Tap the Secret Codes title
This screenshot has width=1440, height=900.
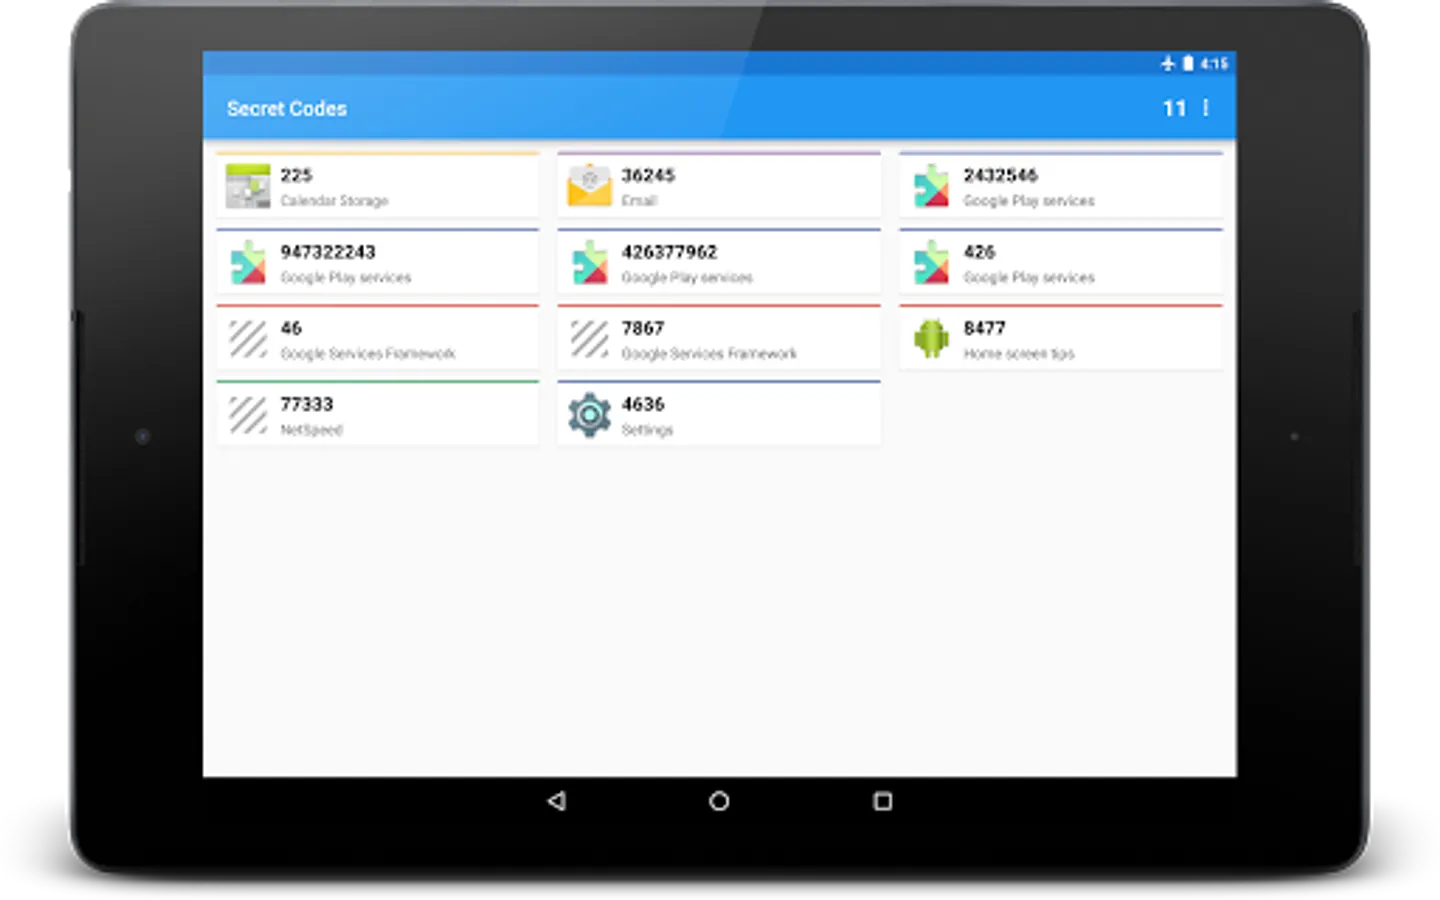pos(287,108)
